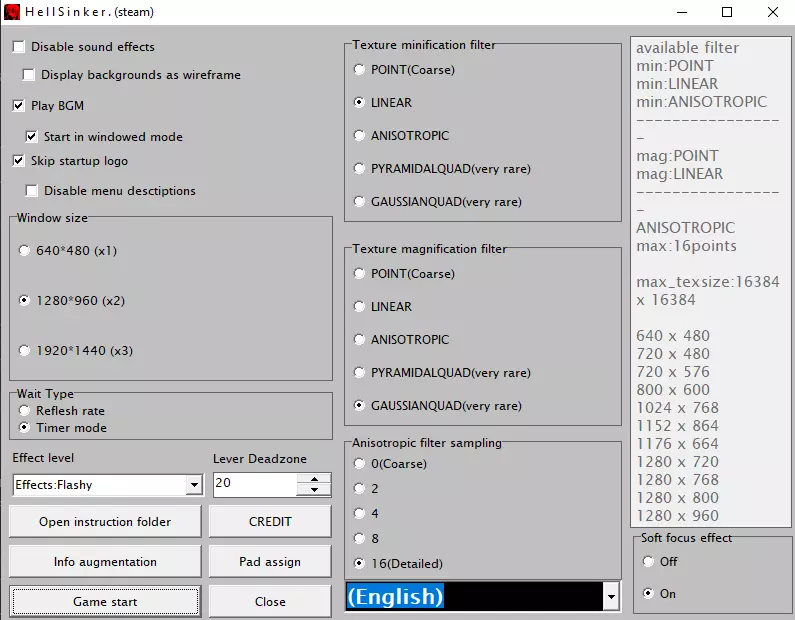
Task: Click 'mag:LINEAR' text in info panel
Action: coord(679,174)
